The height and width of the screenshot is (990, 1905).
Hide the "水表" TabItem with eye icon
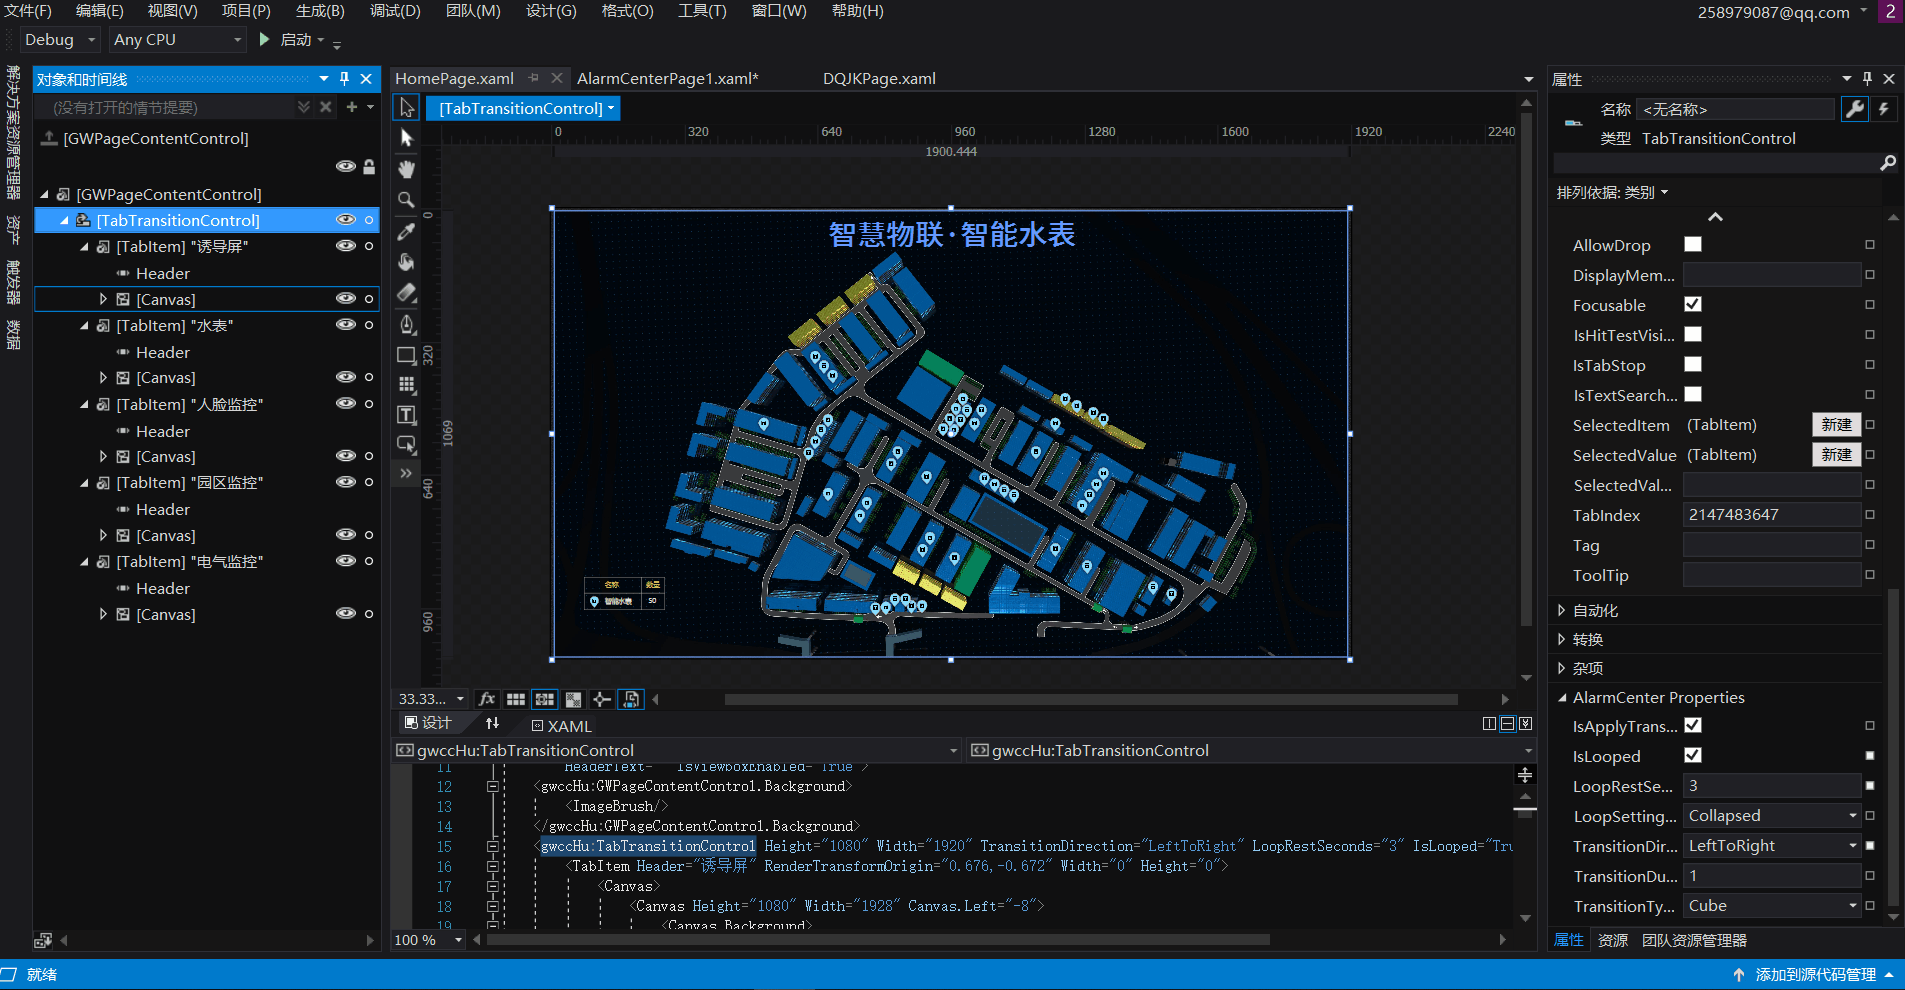click(x=345, y=325)
